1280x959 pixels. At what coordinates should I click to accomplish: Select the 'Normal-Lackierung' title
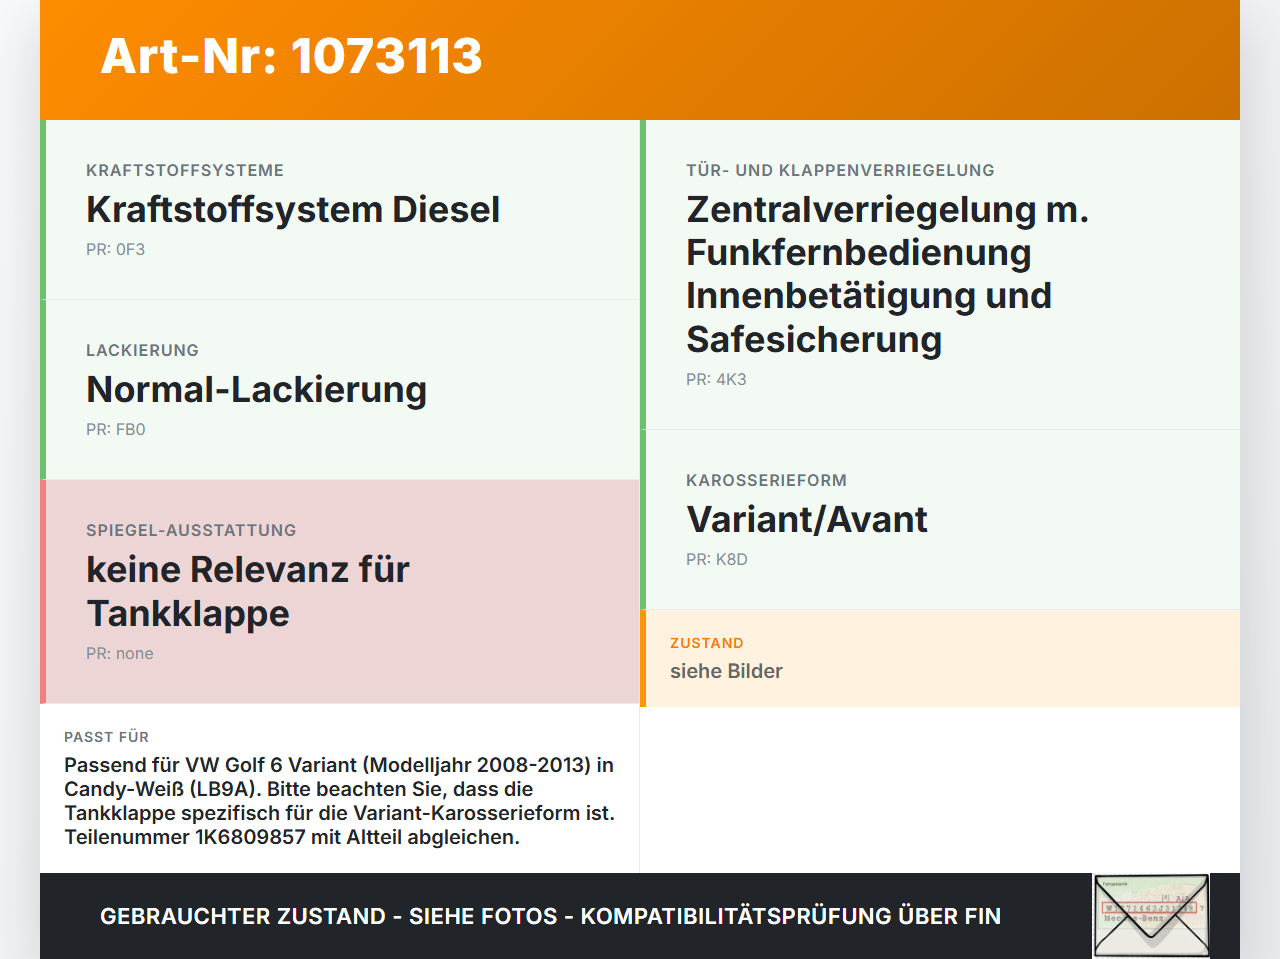tap(257, 390)
